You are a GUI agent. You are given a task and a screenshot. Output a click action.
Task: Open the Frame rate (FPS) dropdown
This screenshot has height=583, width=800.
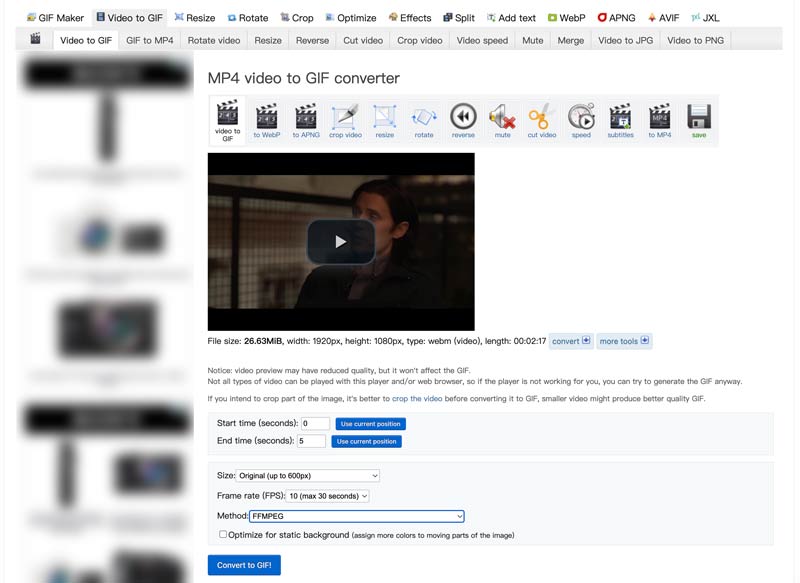tap(328, 496)
